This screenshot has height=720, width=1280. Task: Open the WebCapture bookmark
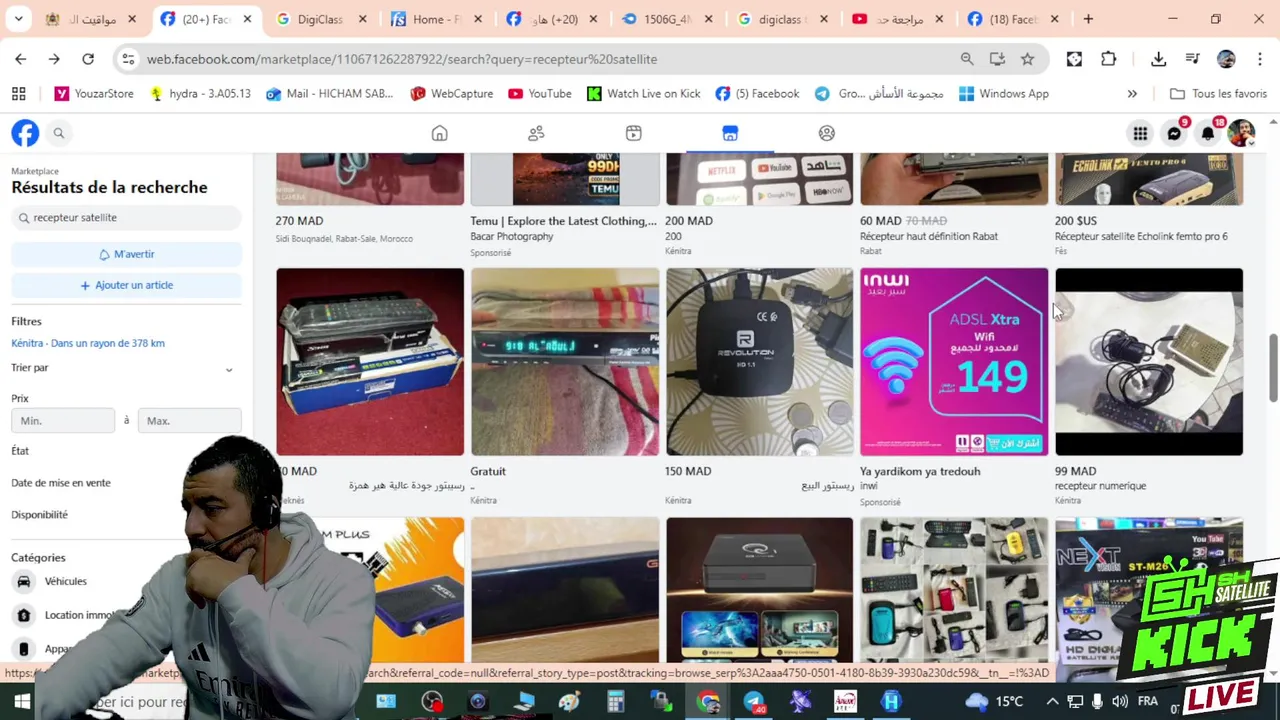click(x=451, y=93)
